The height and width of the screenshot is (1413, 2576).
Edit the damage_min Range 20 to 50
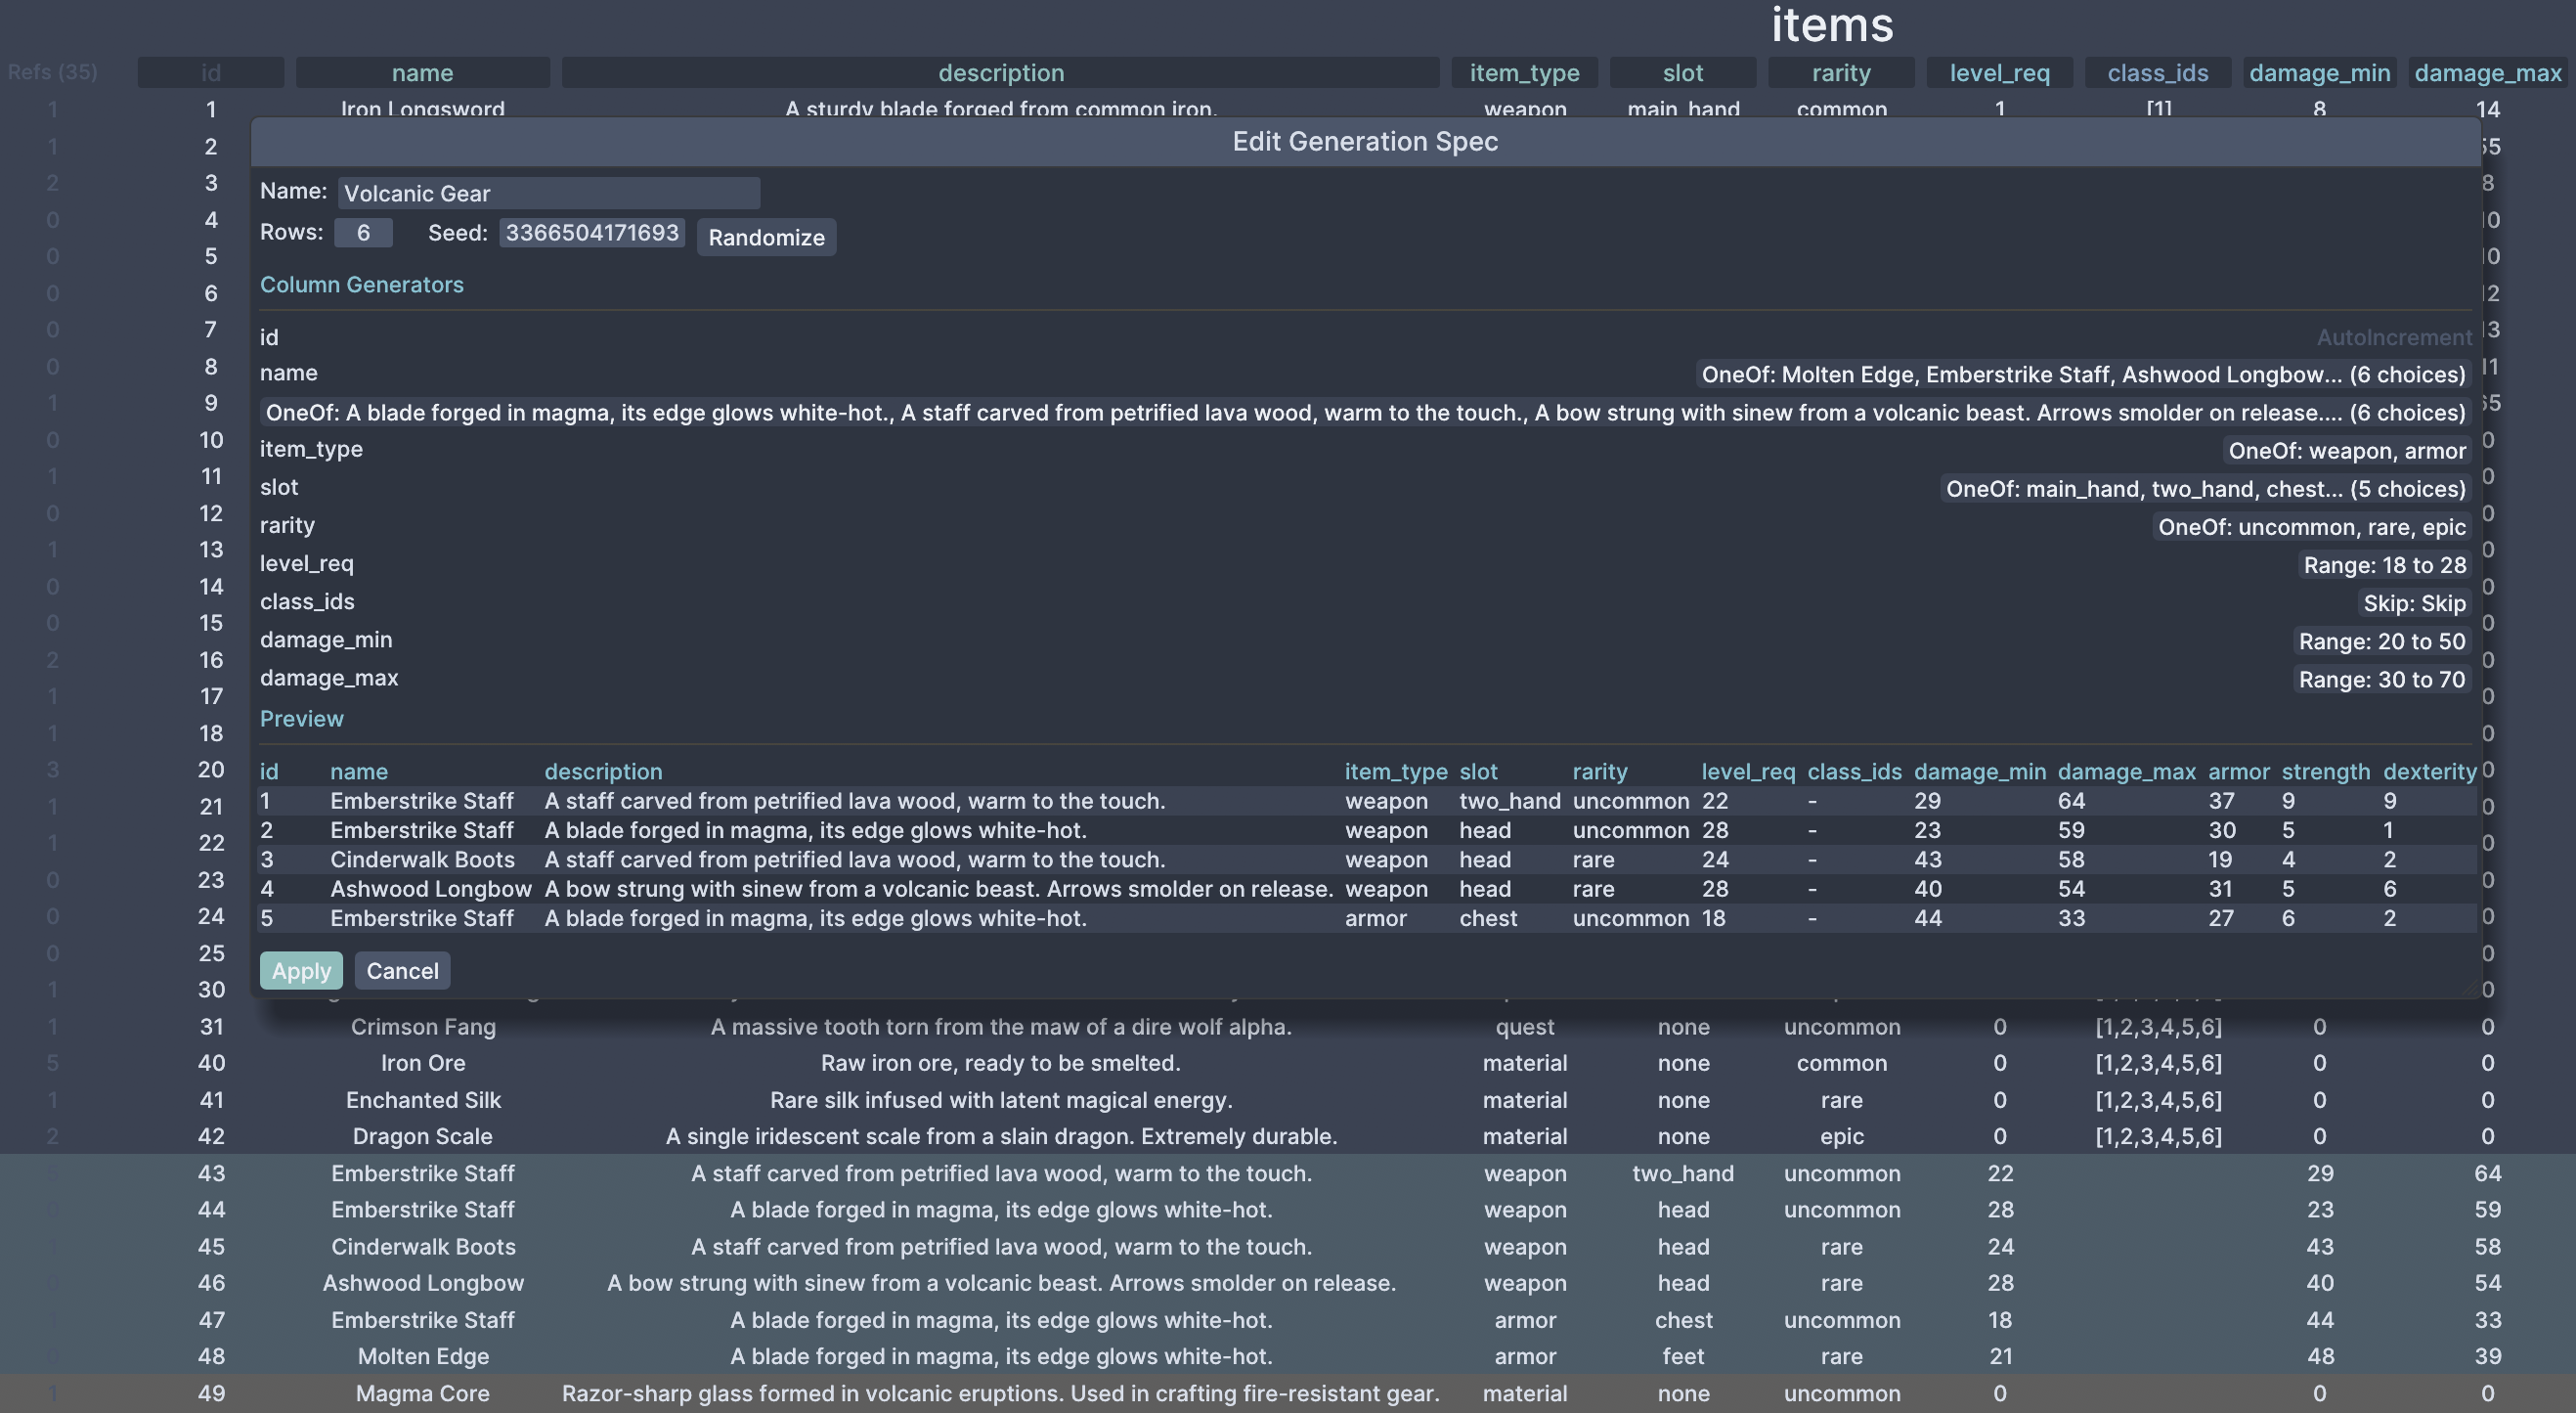click(2381, 641)
